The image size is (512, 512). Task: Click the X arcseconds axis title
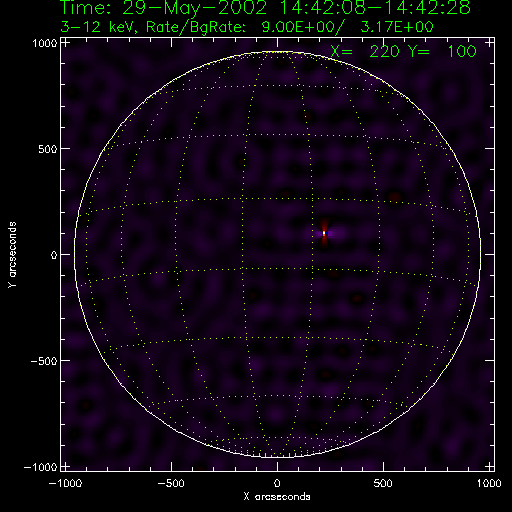pyautogui.click(x=277, y=497)
